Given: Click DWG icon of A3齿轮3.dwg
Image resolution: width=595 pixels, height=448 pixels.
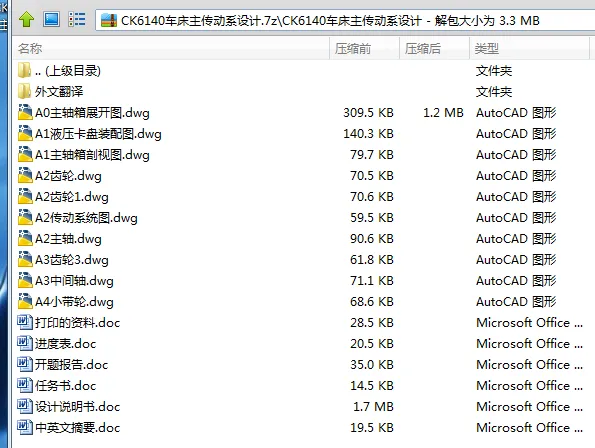Looking at the screenshot, I should pos(25,259).
